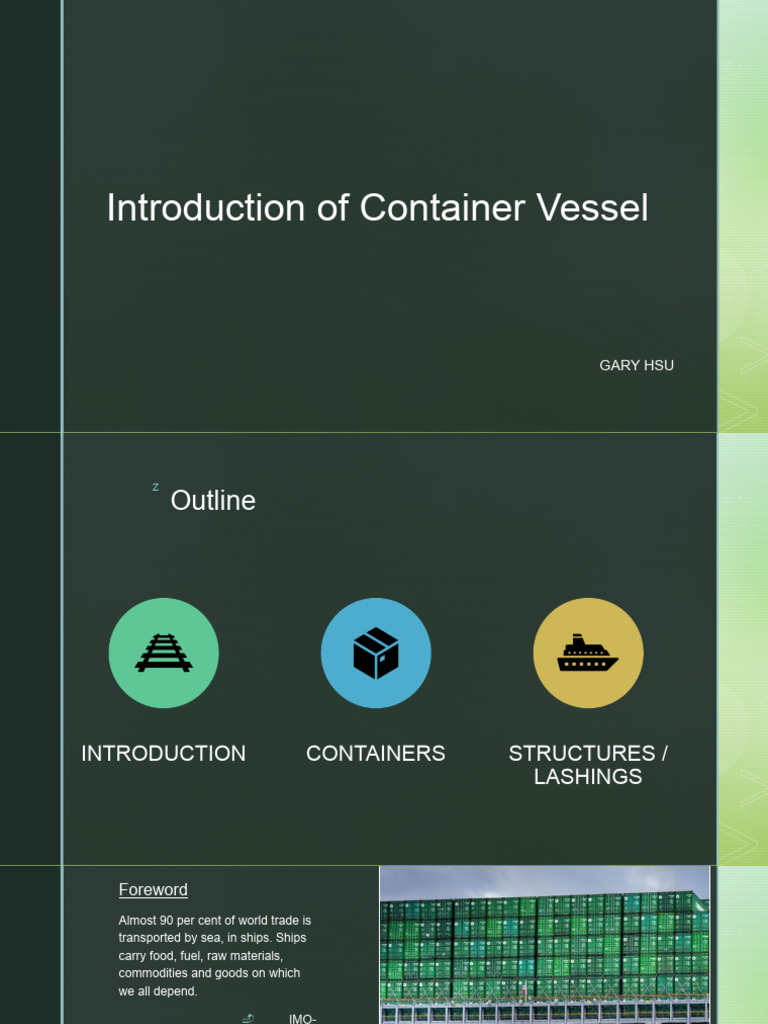Click the IMO- text fragment

click(302, 1018)
